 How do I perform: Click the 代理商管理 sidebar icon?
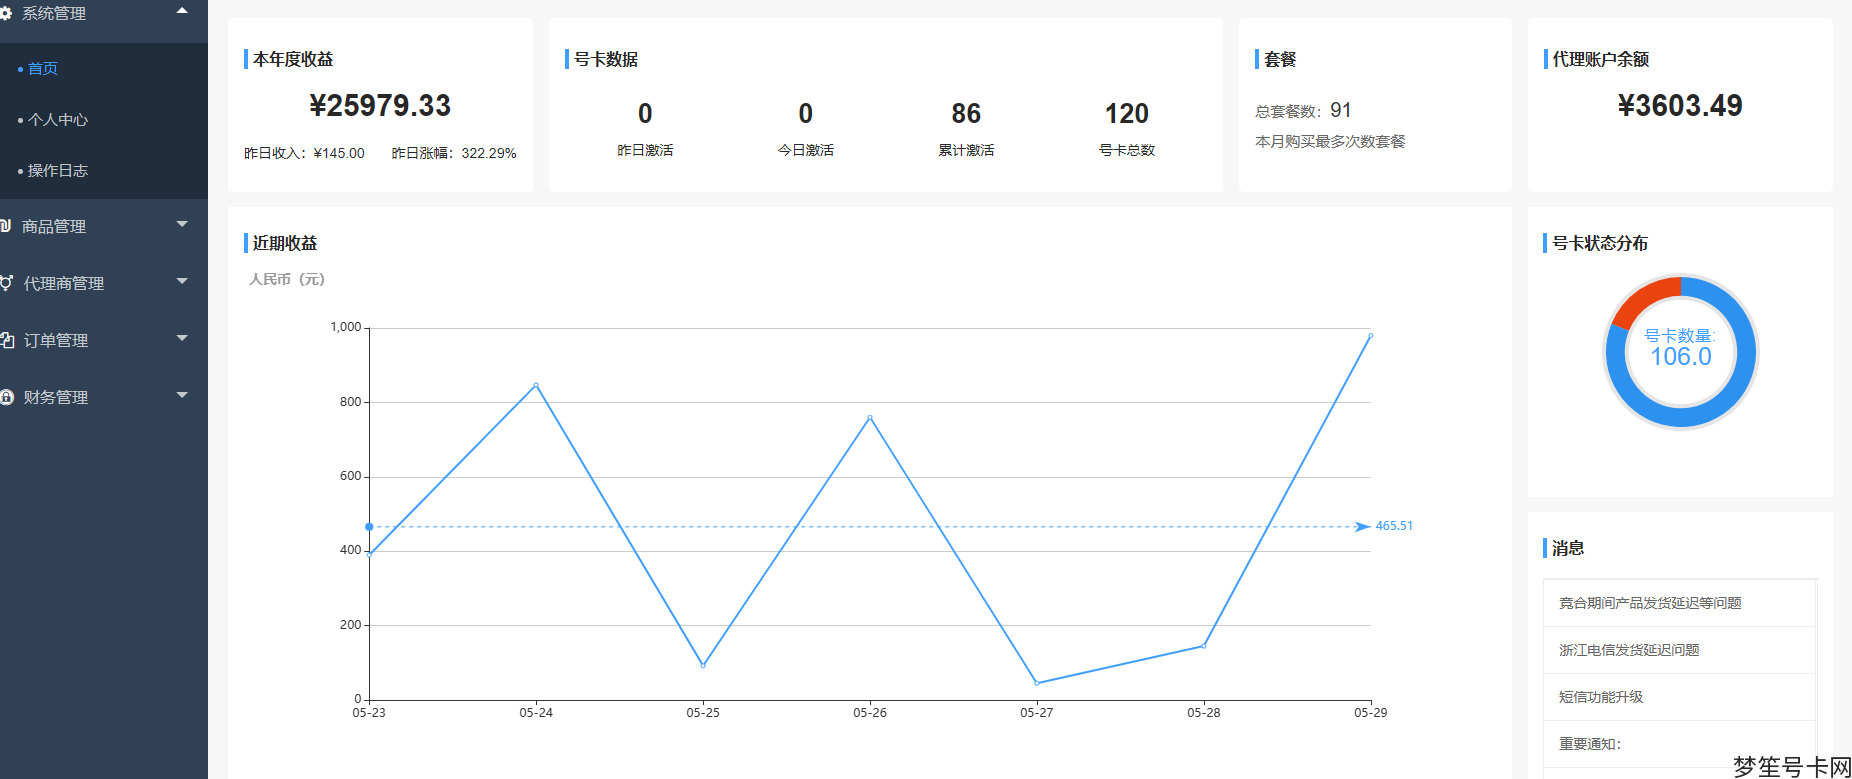point(6,283)
